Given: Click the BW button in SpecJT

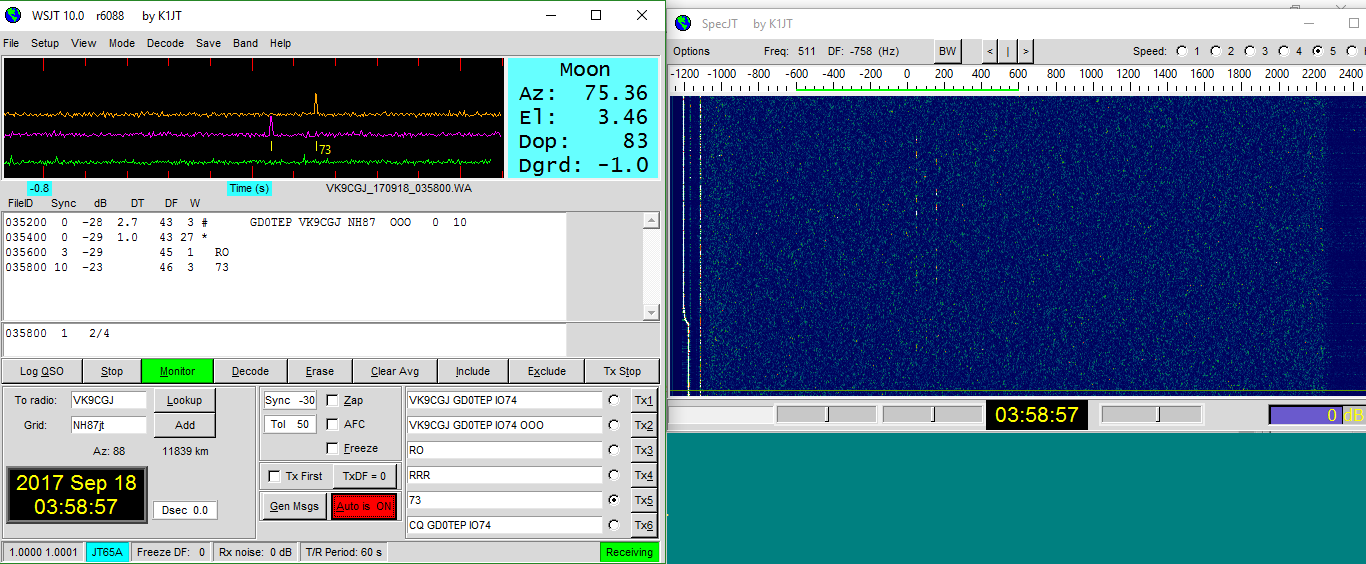Looking at the screenshot, I should tap(946, 51).
